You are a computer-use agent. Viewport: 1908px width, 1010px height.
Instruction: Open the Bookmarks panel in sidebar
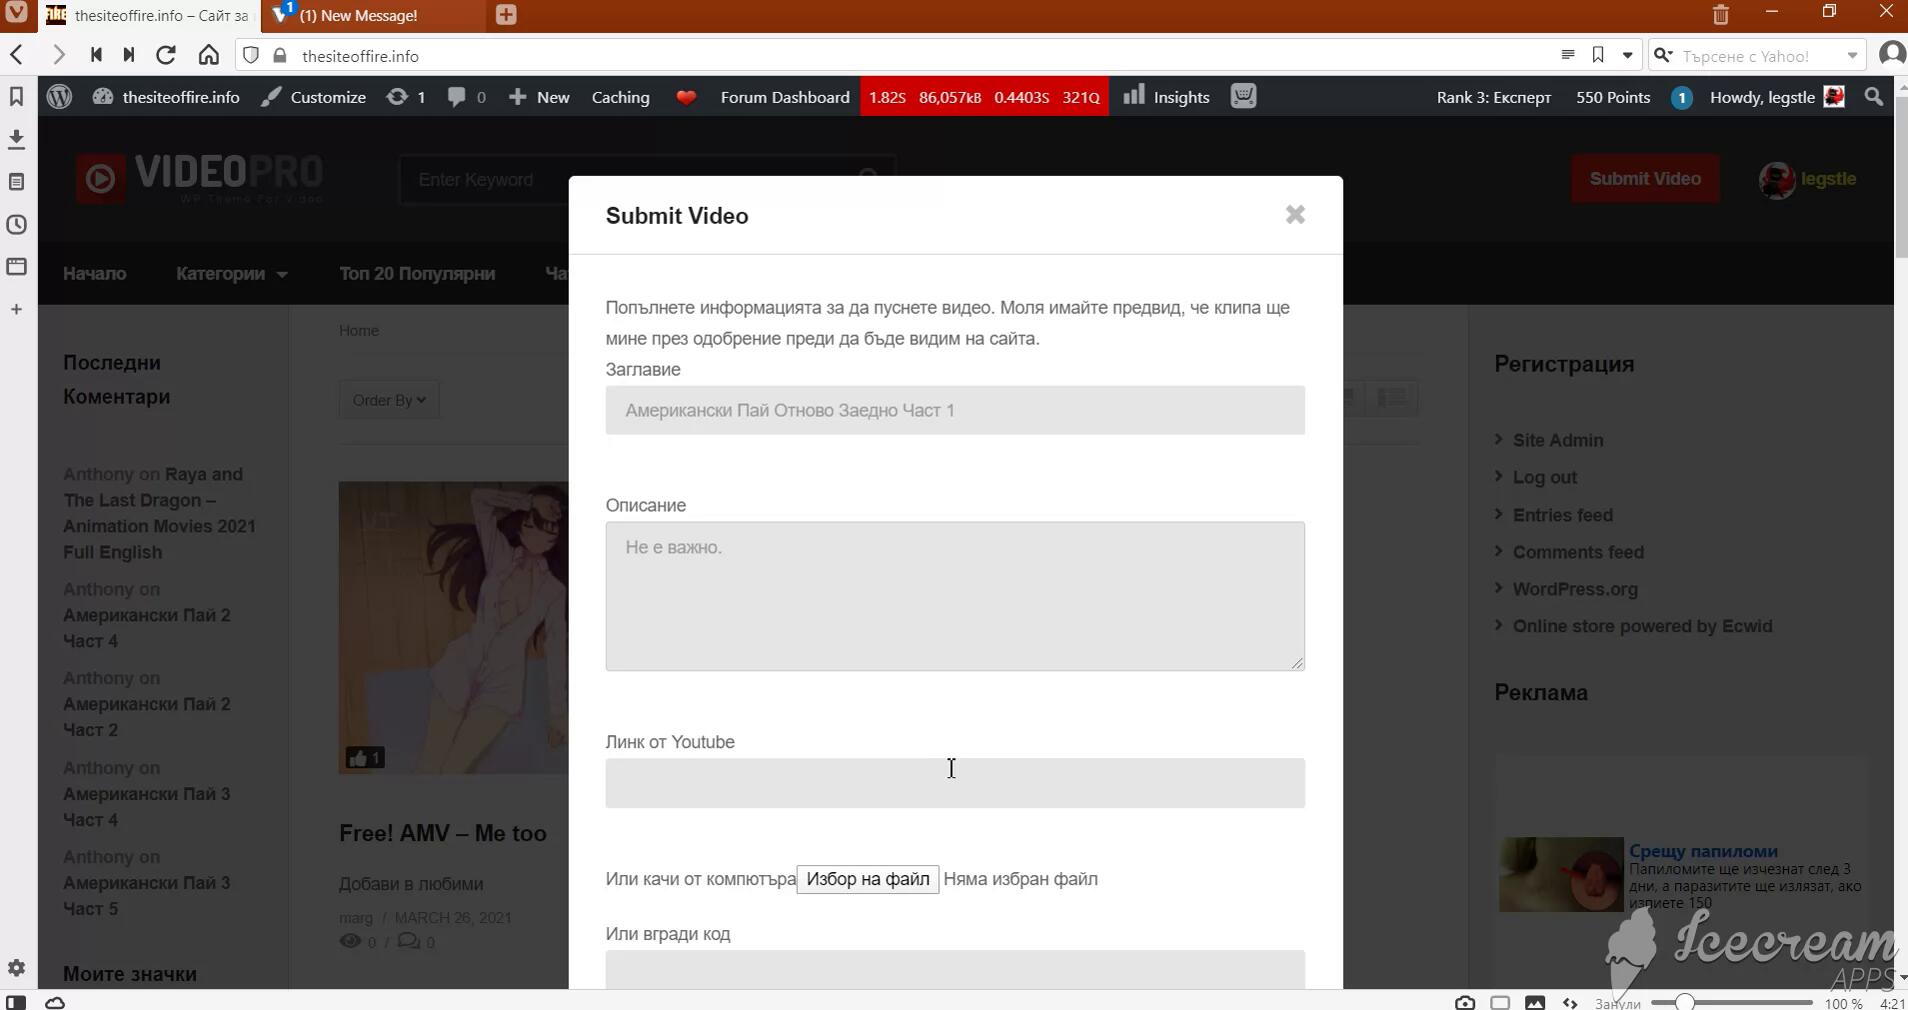click(16, 97)
